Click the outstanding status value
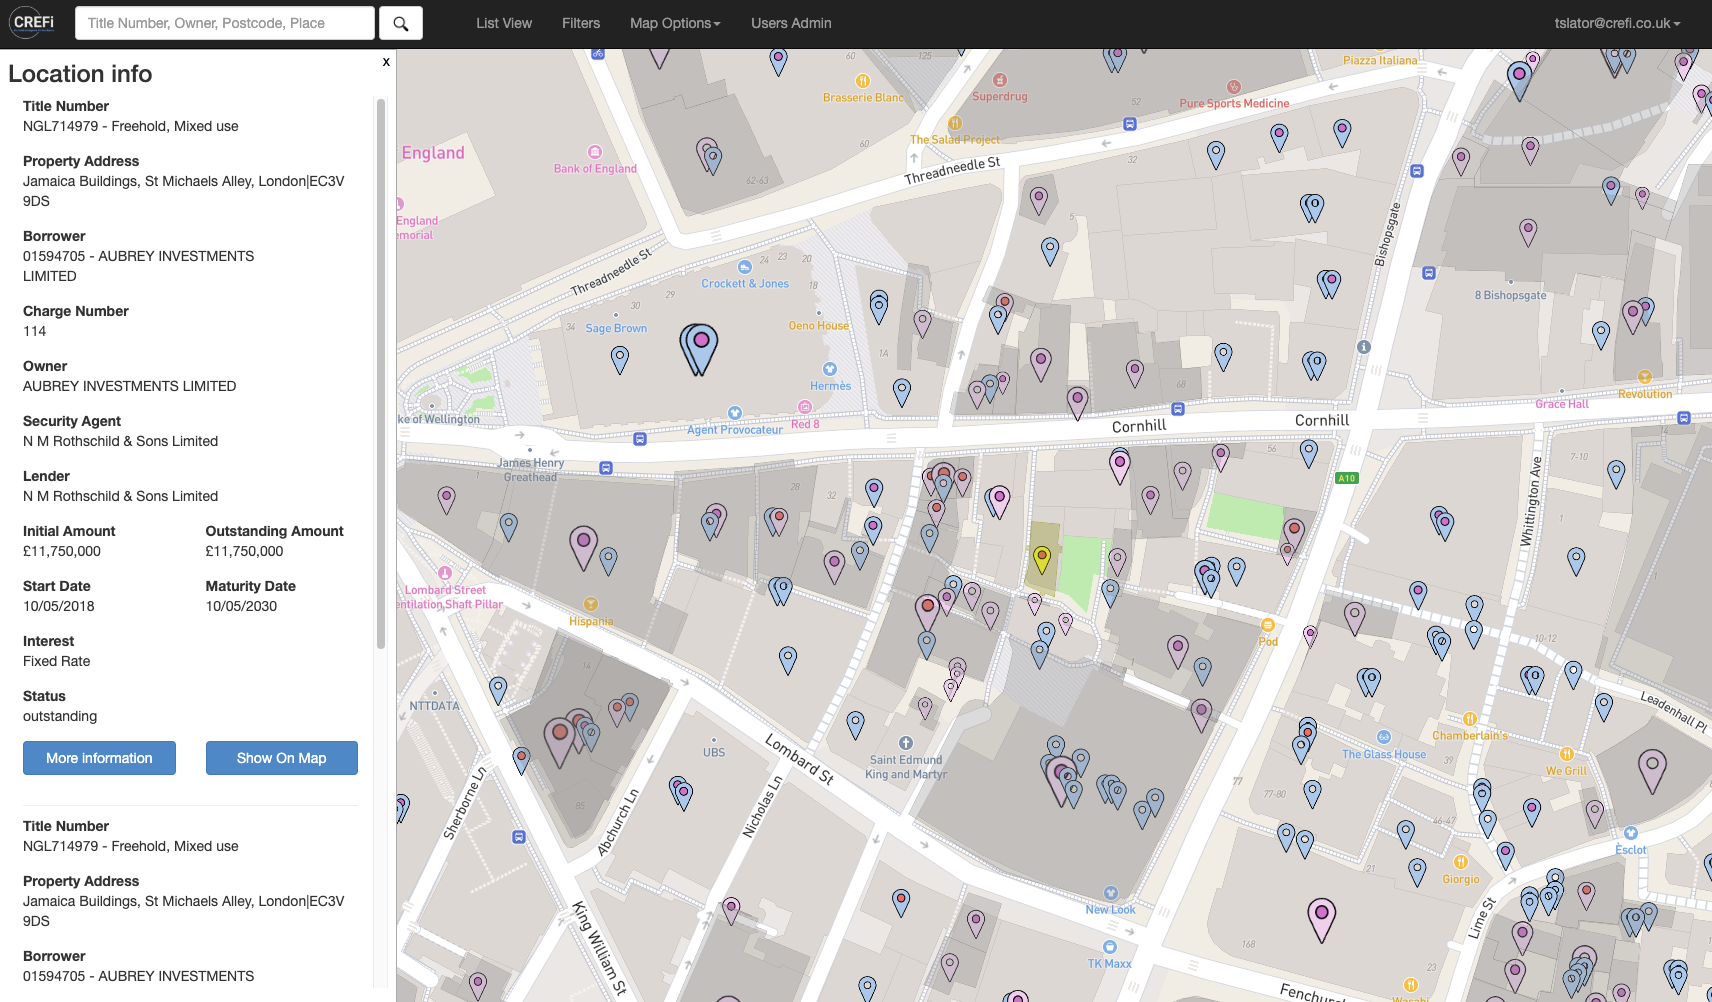 click(x=60, y=716)
